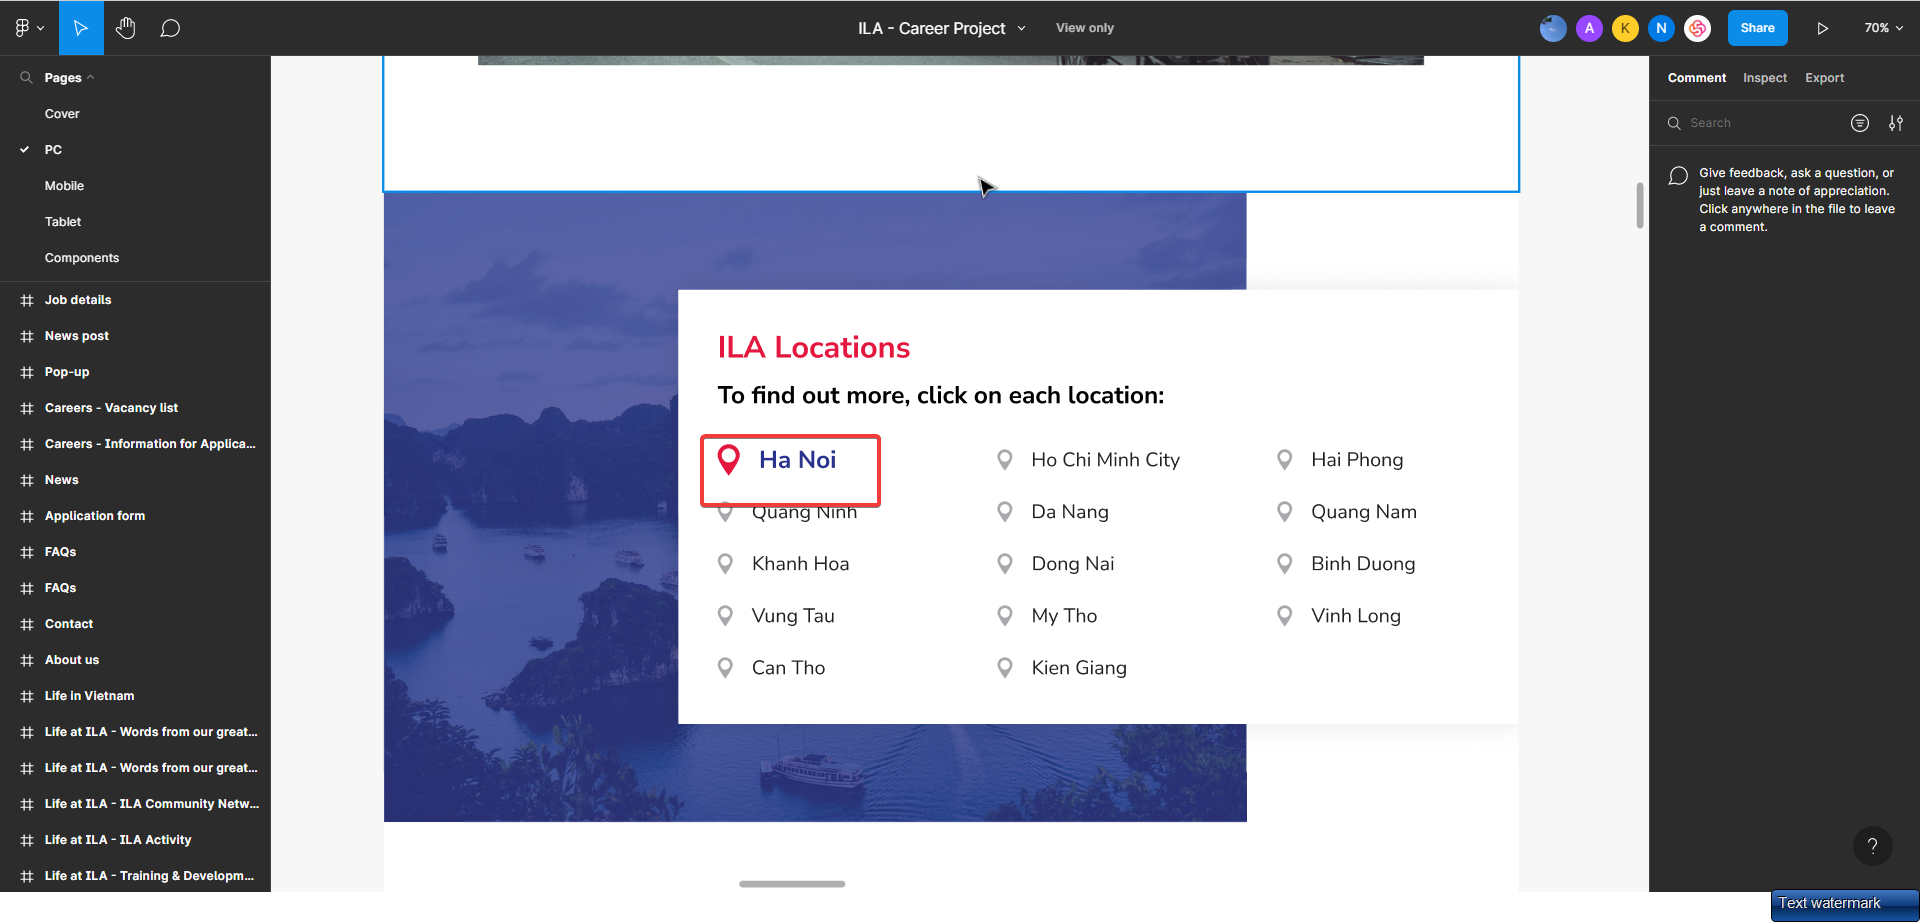Click the pin icon beside My Tho
The image size is (1920, 922).
1005,616
